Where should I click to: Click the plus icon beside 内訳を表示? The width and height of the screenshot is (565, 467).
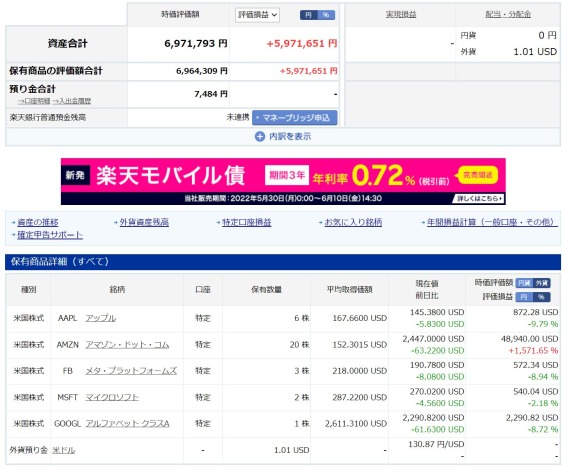[x=259, y=137]
